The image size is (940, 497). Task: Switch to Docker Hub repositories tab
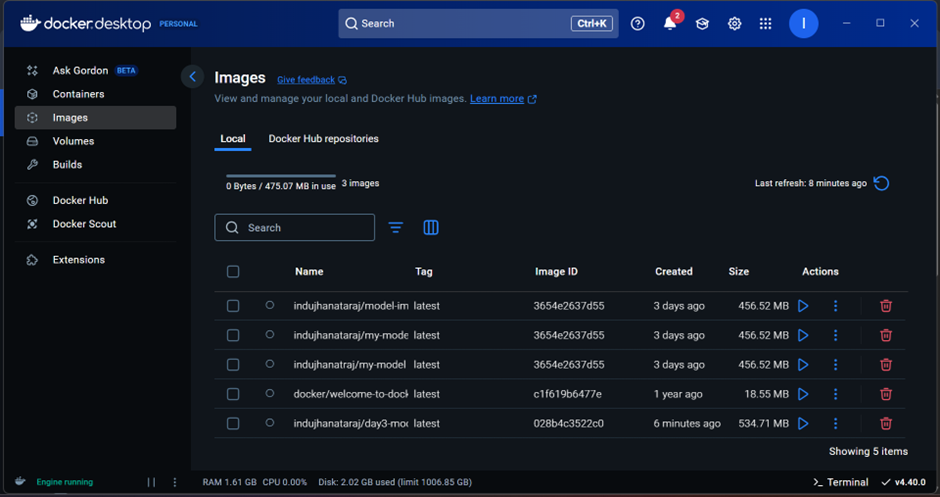323,138
